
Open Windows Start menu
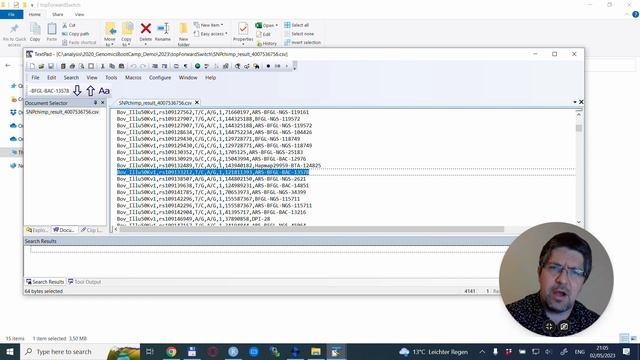9,351
